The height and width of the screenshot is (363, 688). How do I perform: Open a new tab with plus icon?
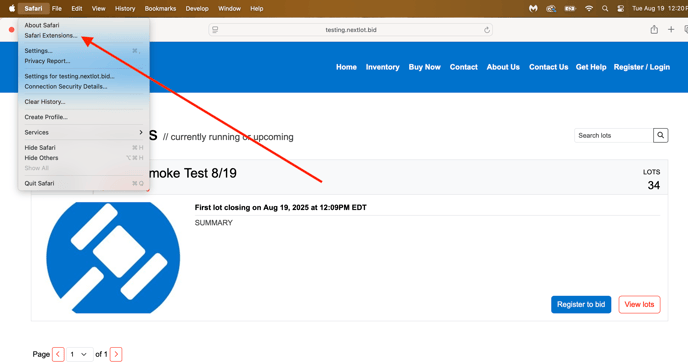click(x=671, y=29)
